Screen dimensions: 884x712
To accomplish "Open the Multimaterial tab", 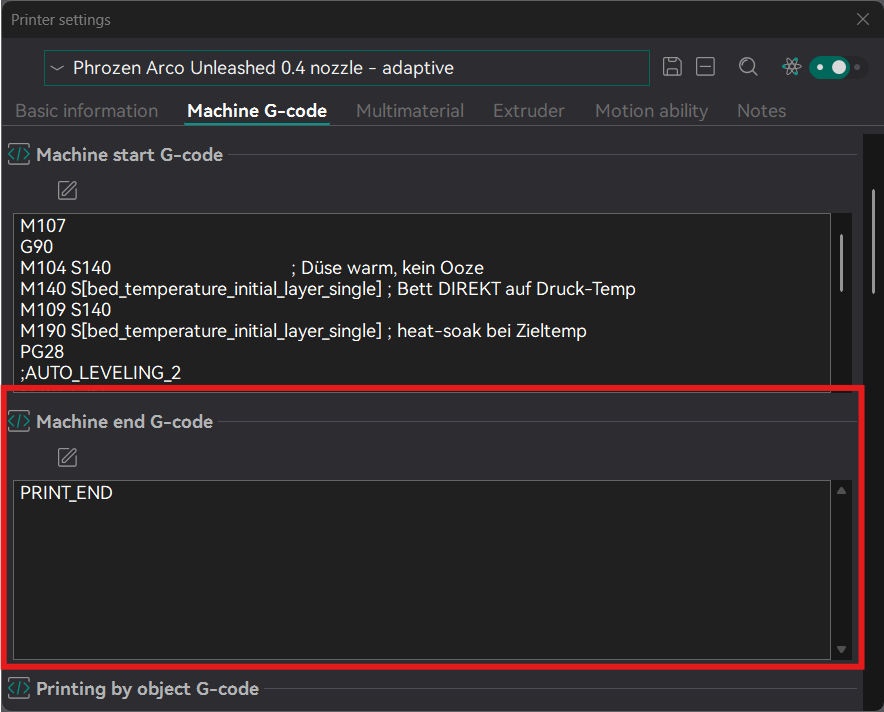I will click(x=410, y=111).
